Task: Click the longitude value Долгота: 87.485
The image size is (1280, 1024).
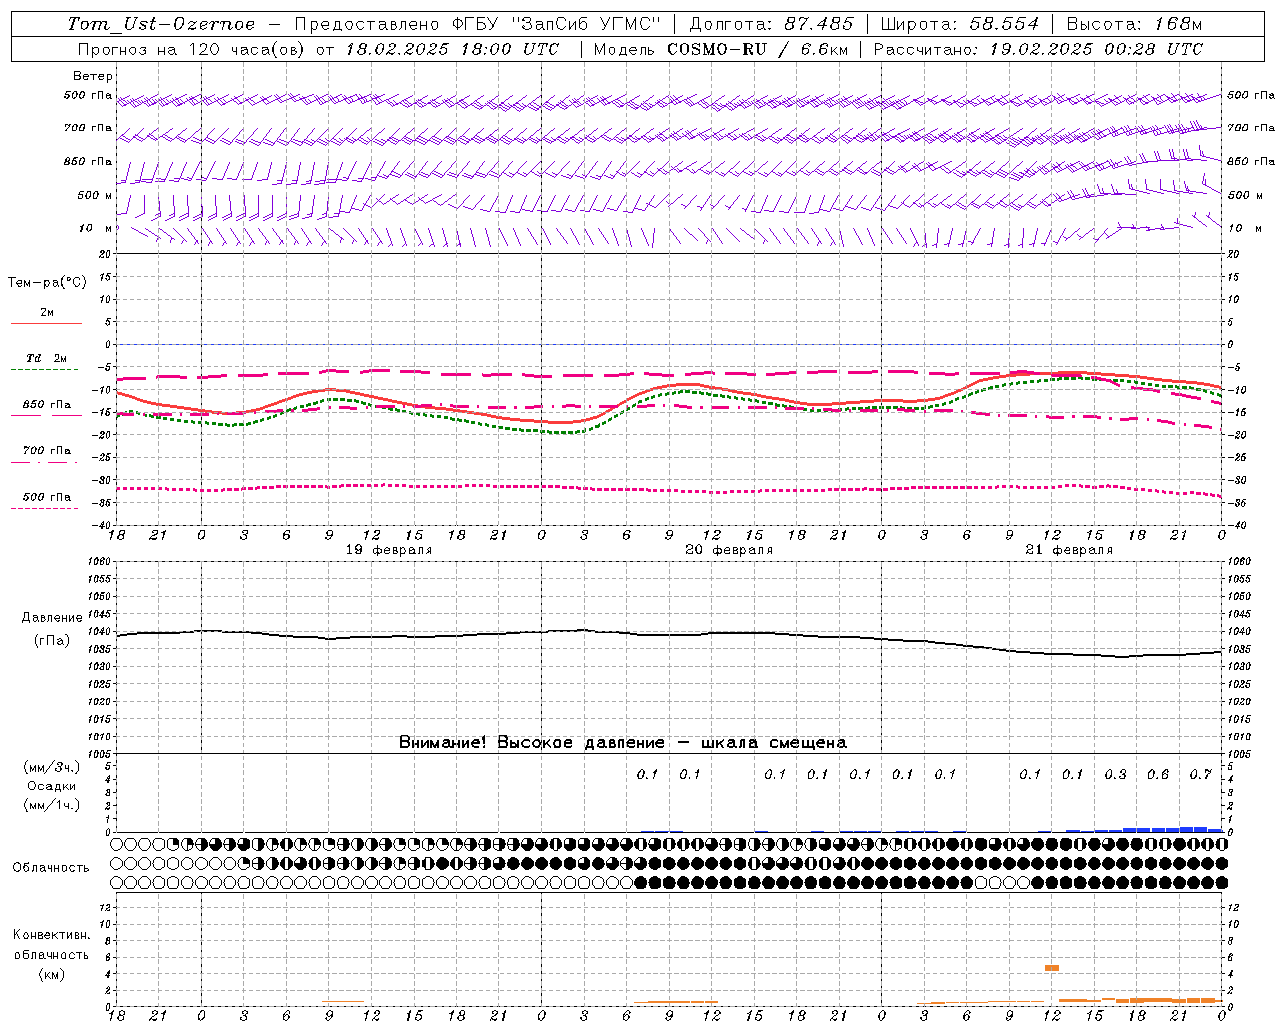Action: pos(772,24)
